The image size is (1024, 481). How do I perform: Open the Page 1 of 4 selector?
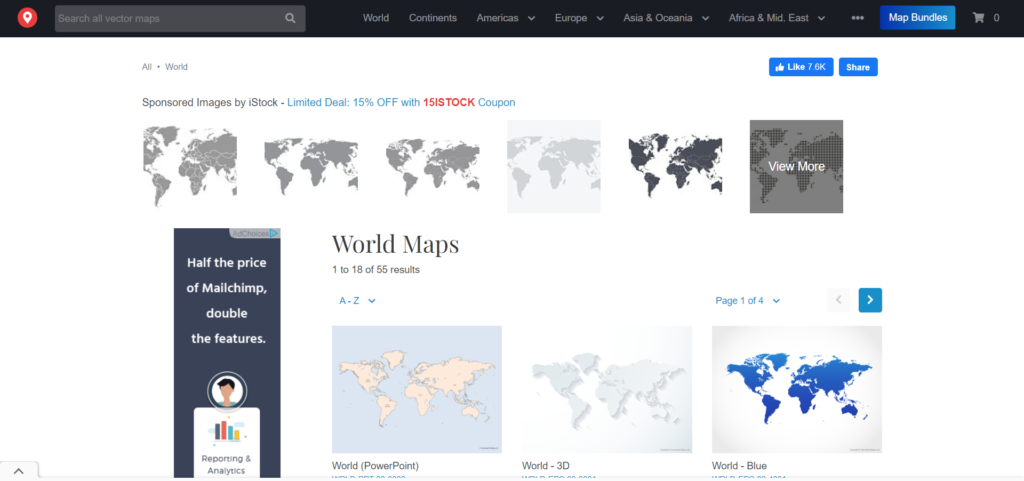click(747, 300)
